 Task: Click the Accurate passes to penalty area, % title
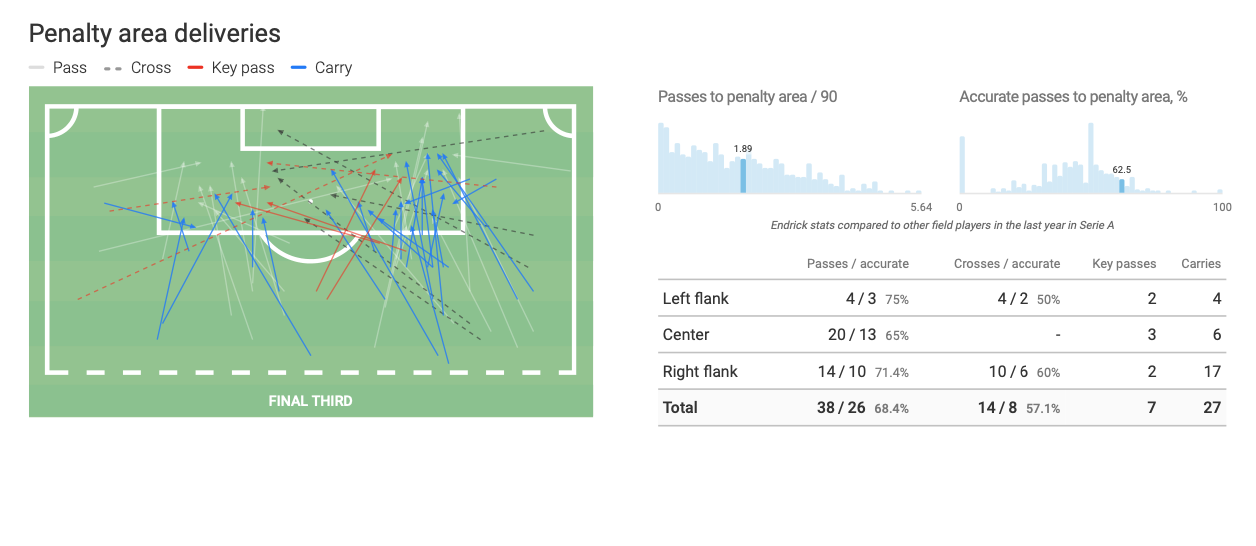coord(1073,97)
